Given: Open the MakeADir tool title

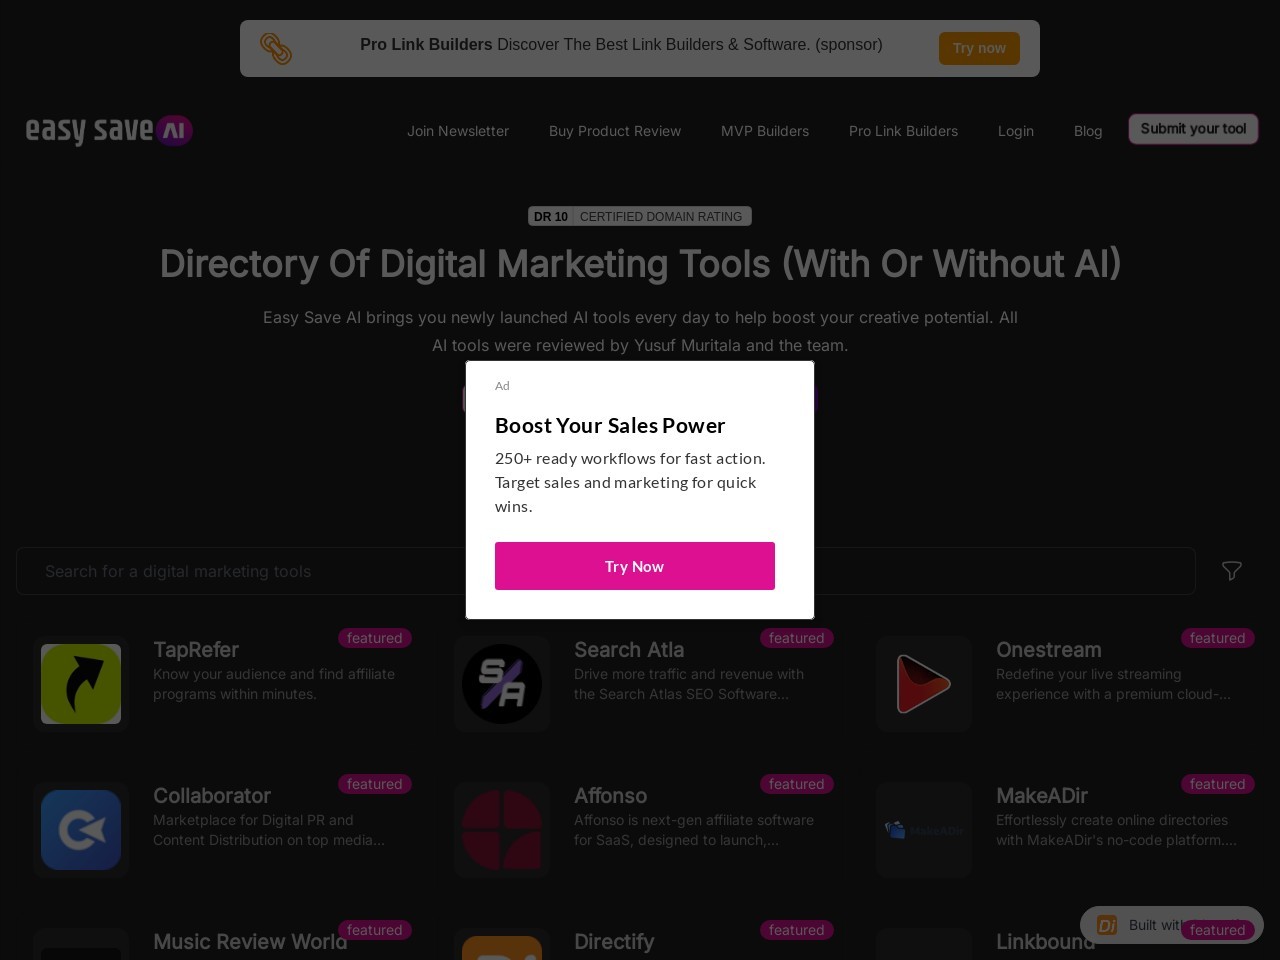Looking at the screenshot, I should click(x=1042, y=796).
